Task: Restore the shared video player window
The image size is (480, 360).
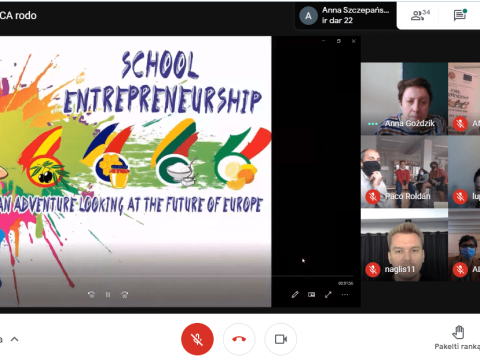Action: 339,41
